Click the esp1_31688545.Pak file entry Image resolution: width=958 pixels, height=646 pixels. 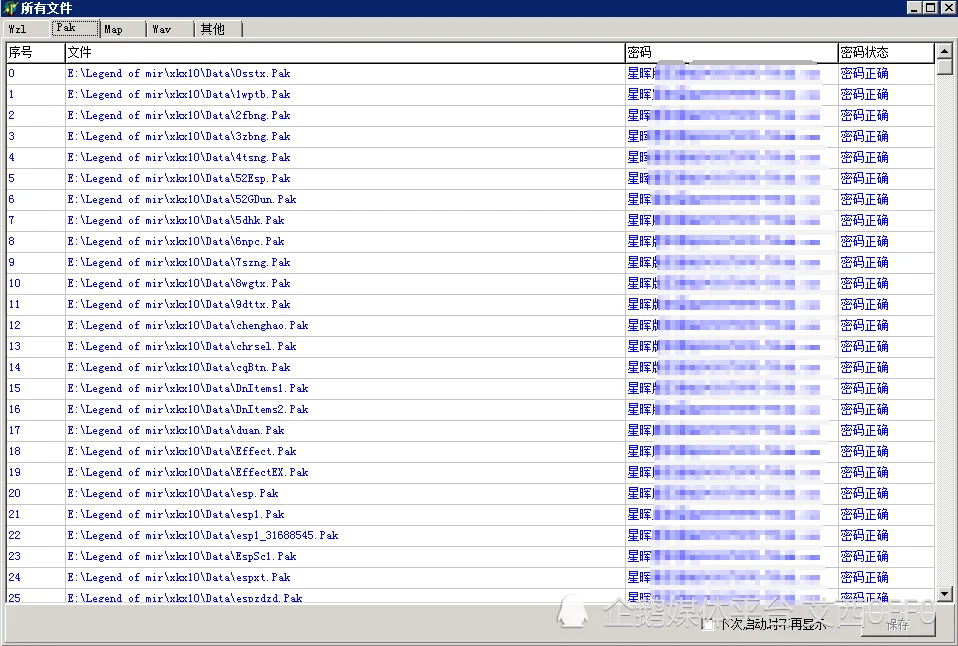(x=203, y=536)
